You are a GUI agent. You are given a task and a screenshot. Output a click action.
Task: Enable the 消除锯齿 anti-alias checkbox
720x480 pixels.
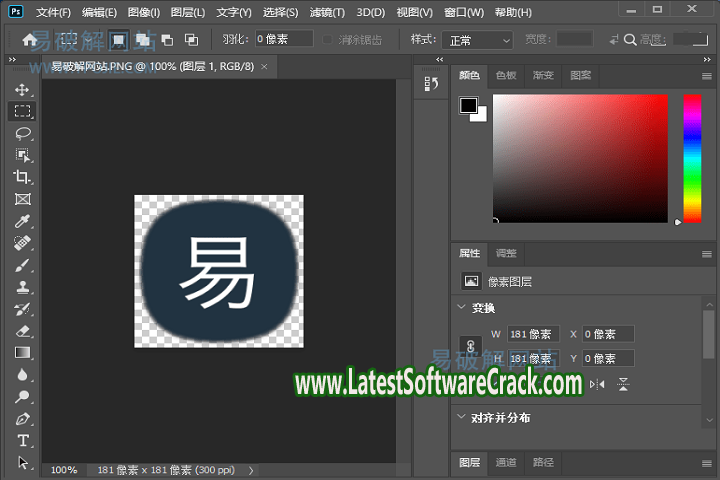coord(329,40)
